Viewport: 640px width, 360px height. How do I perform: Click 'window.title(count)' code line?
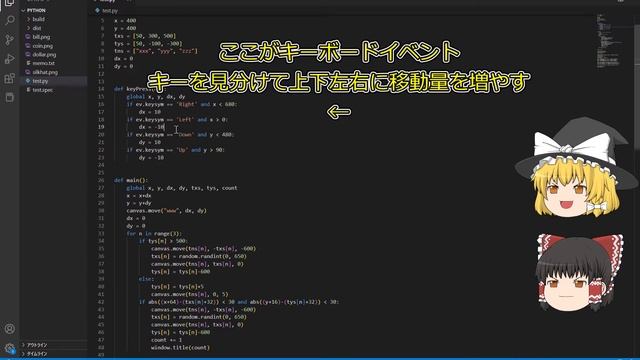[180, 348]
